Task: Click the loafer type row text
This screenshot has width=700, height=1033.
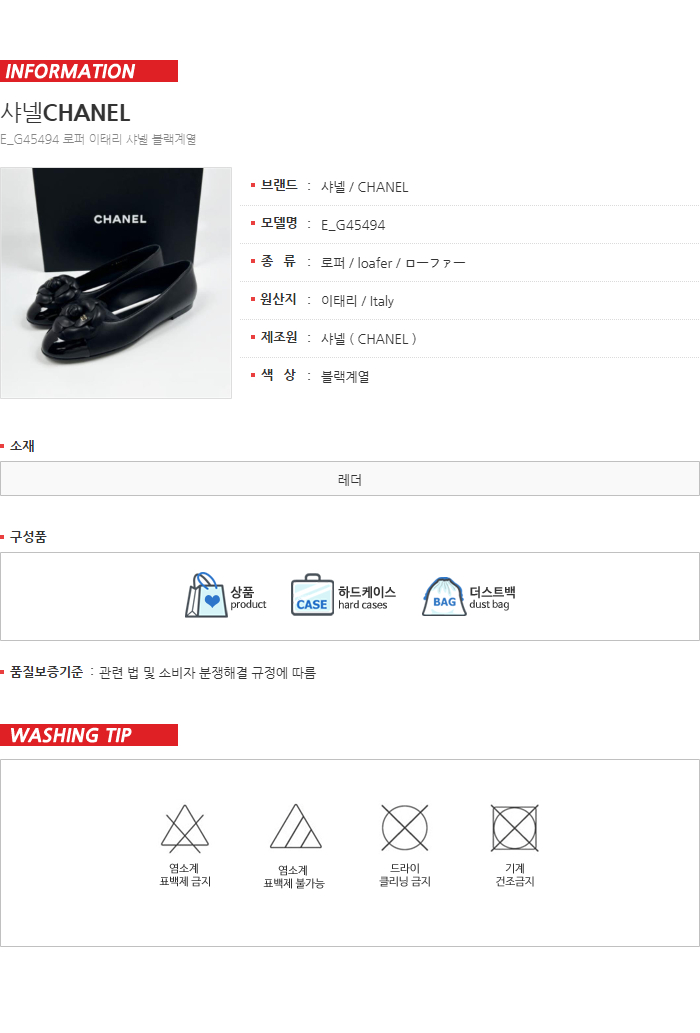Action: (x=393, y=263)
